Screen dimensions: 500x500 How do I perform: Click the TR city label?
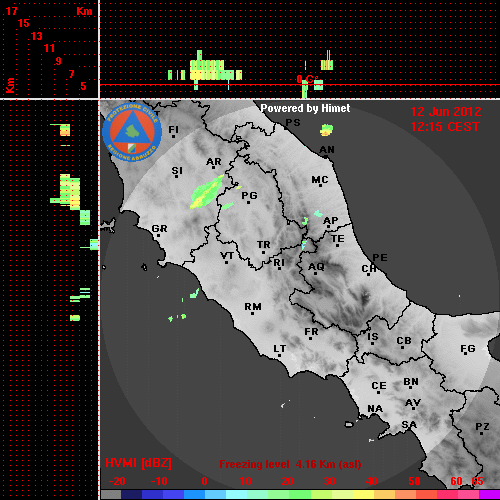(263, 245)
